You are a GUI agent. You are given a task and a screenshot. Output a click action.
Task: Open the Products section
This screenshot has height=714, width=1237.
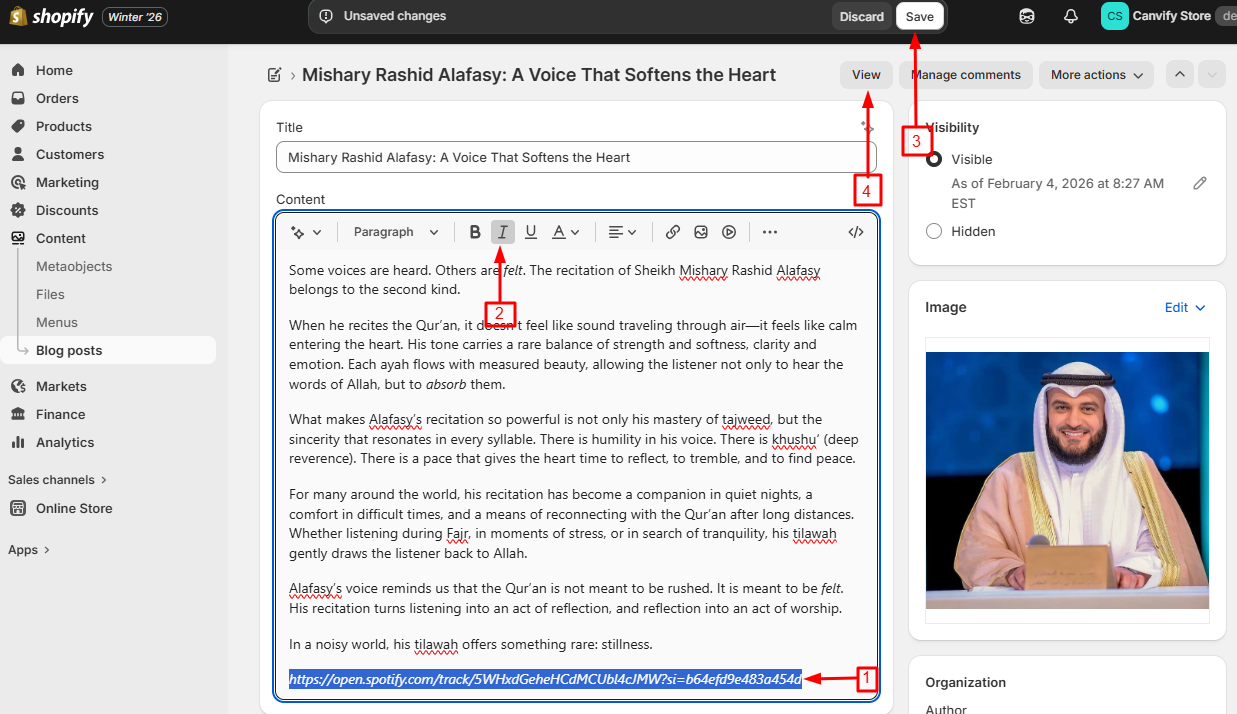pos(63,126)
